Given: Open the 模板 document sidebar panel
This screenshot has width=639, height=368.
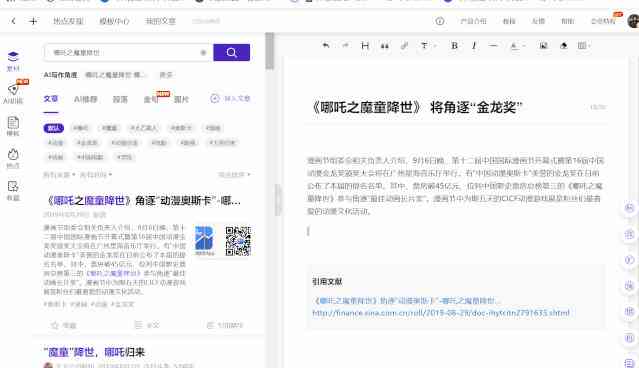Looking at the screenshot, I should click(13, 126).
